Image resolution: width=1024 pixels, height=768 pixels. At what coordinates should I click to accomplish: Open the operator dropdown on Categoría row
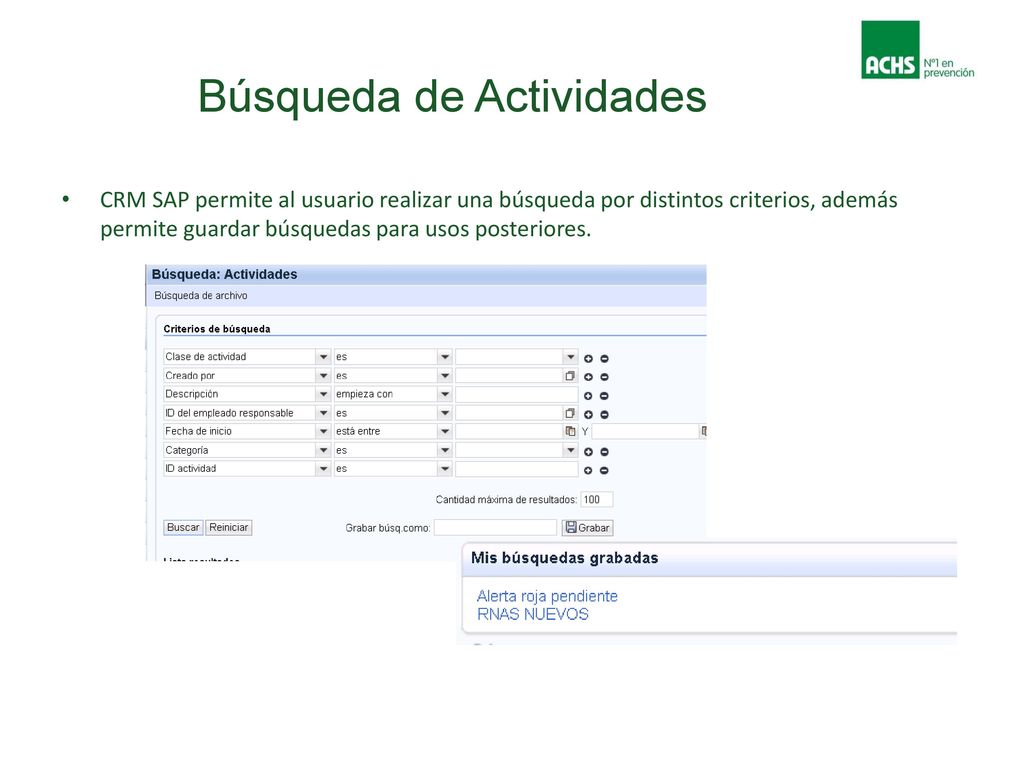(445, 450)
